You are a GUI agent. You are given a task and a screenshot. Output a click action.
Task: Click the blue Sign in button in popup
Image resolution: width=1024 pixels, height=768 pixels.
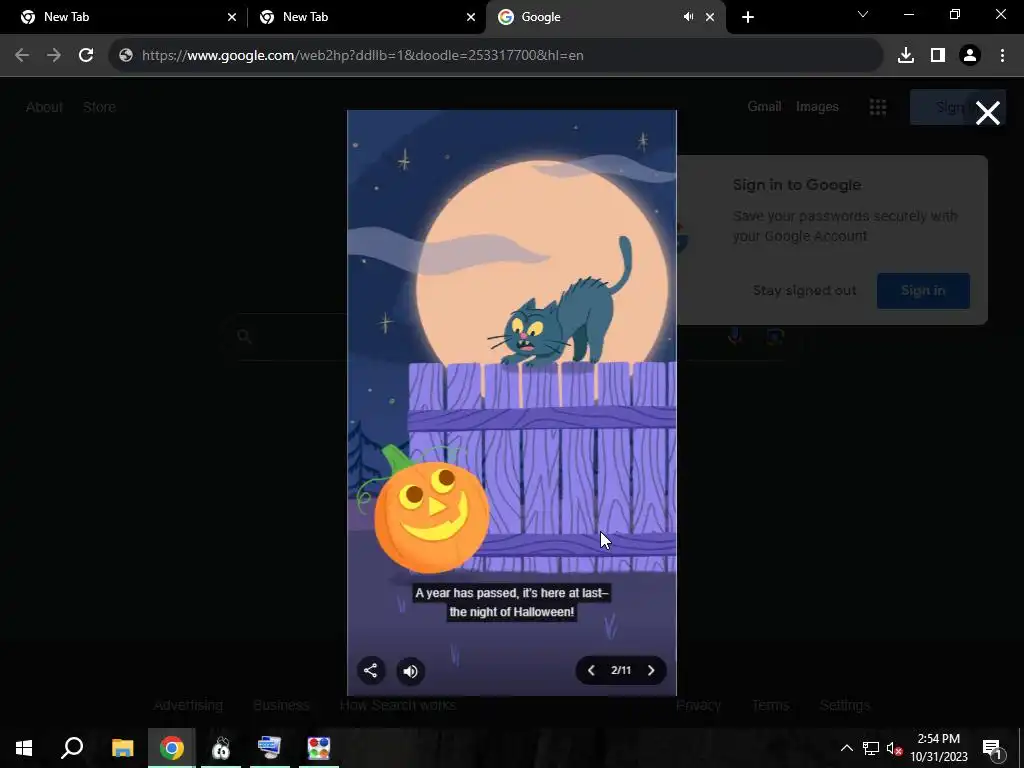[923, 291]
